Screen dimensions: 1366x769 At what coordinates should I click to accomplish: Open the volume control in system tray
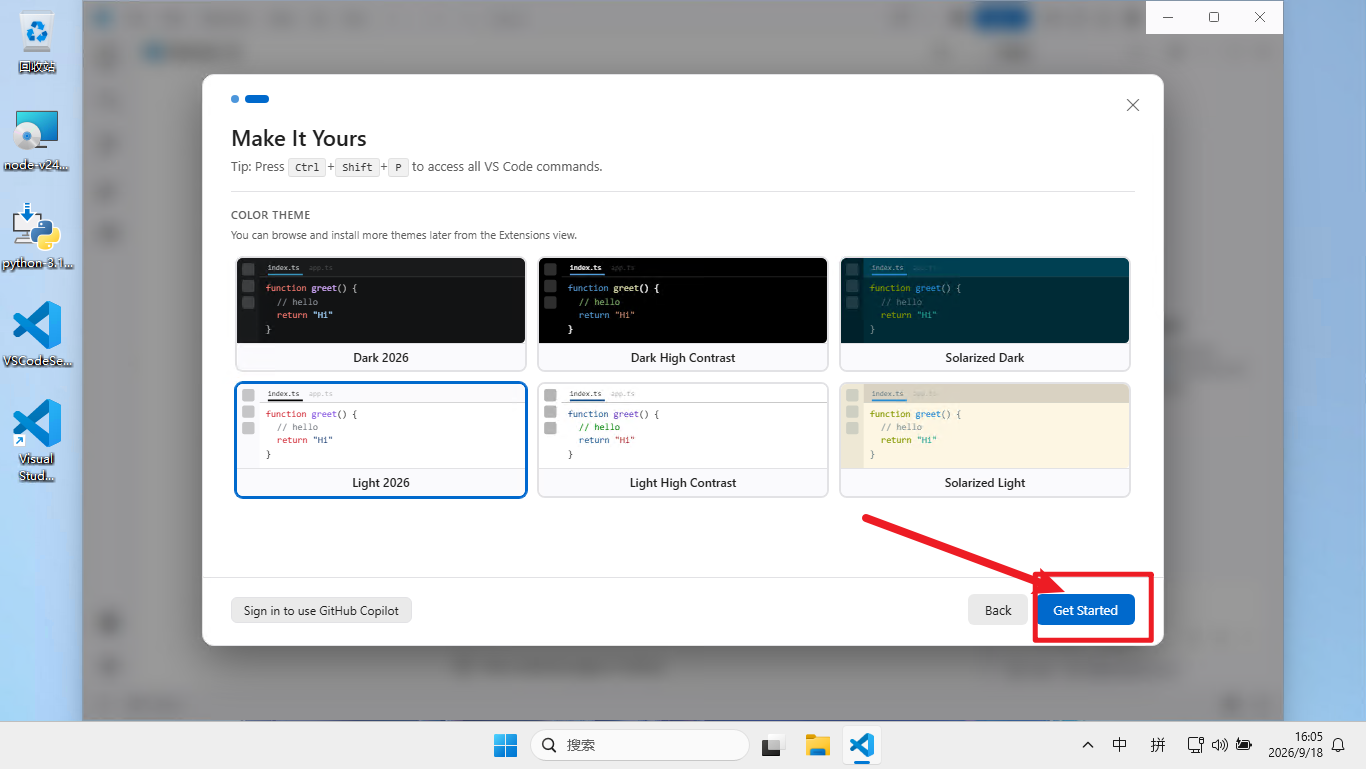coord(1219,745)
